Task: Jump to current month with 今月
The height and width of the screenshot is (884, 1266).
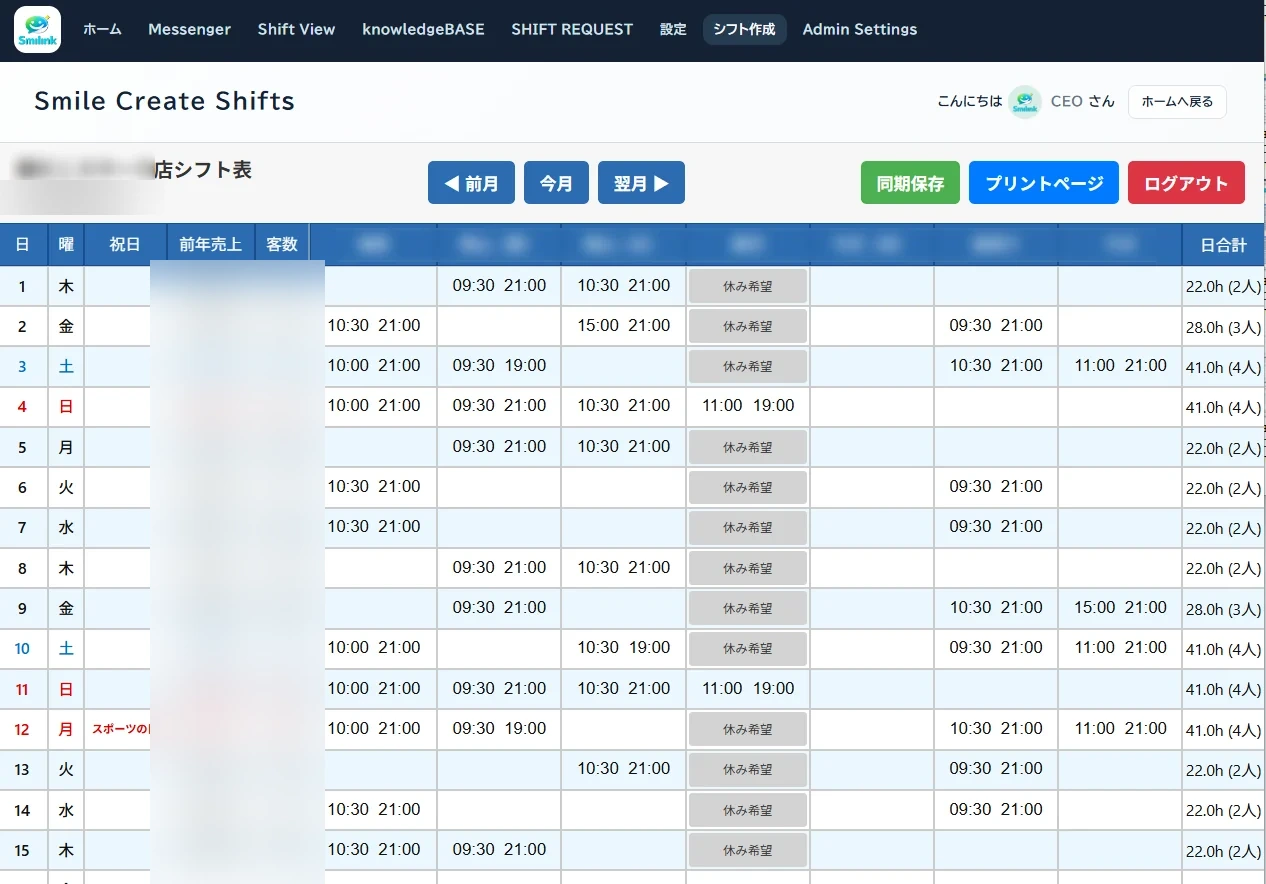Action: [x=556, y=183]
